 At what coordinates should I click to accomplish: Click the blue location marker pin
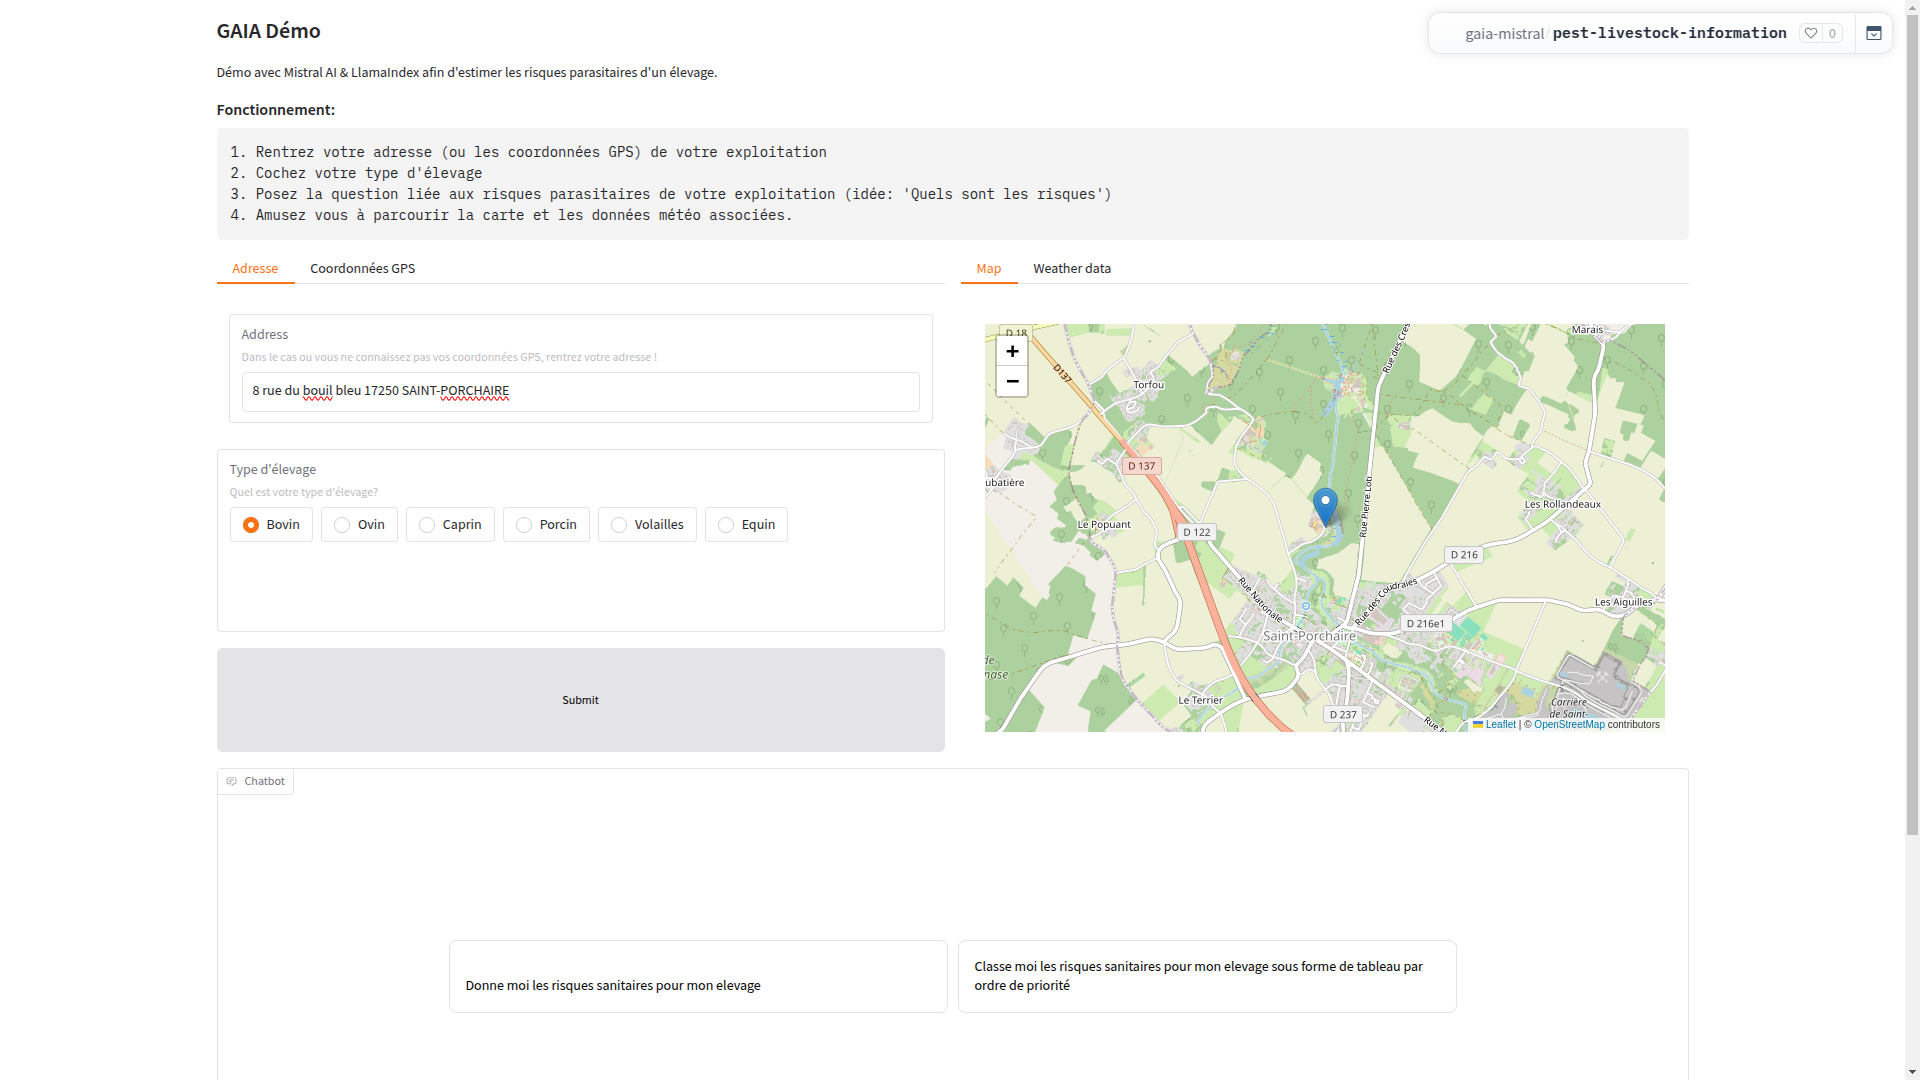(1325, 506)
